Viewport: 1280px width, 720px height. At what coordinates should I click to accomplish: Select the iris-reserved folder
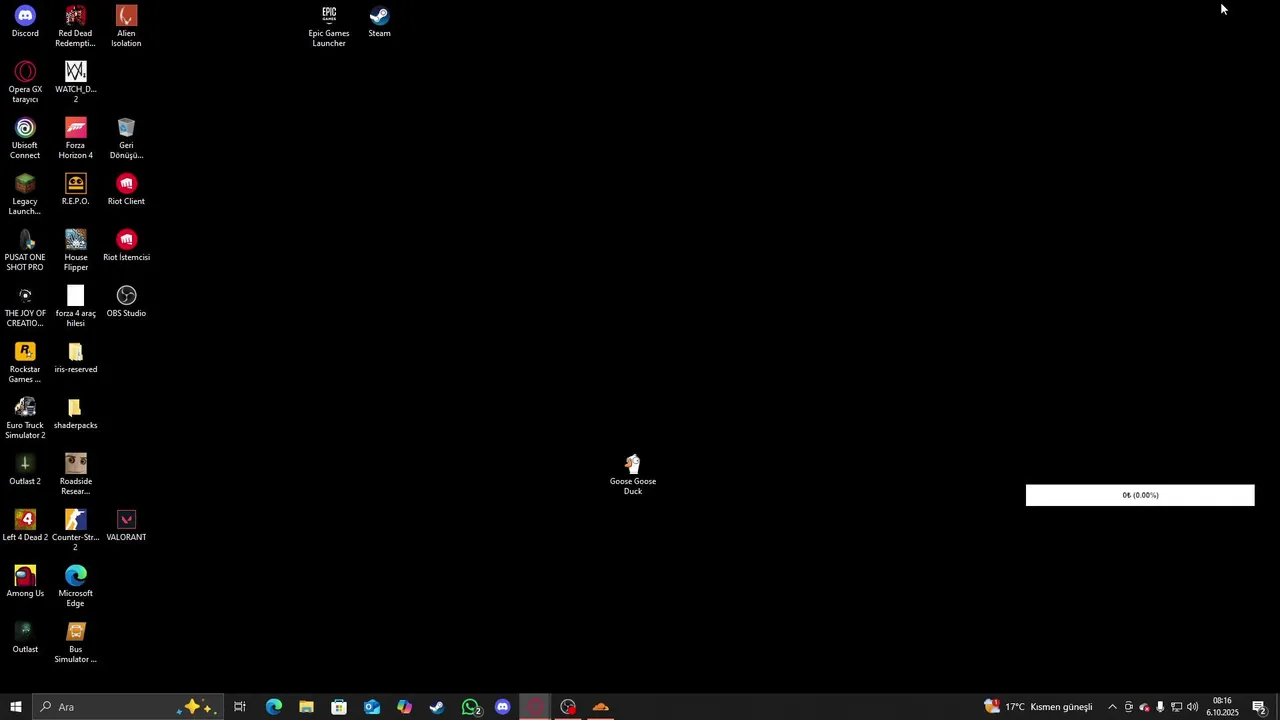pos(75,358)
